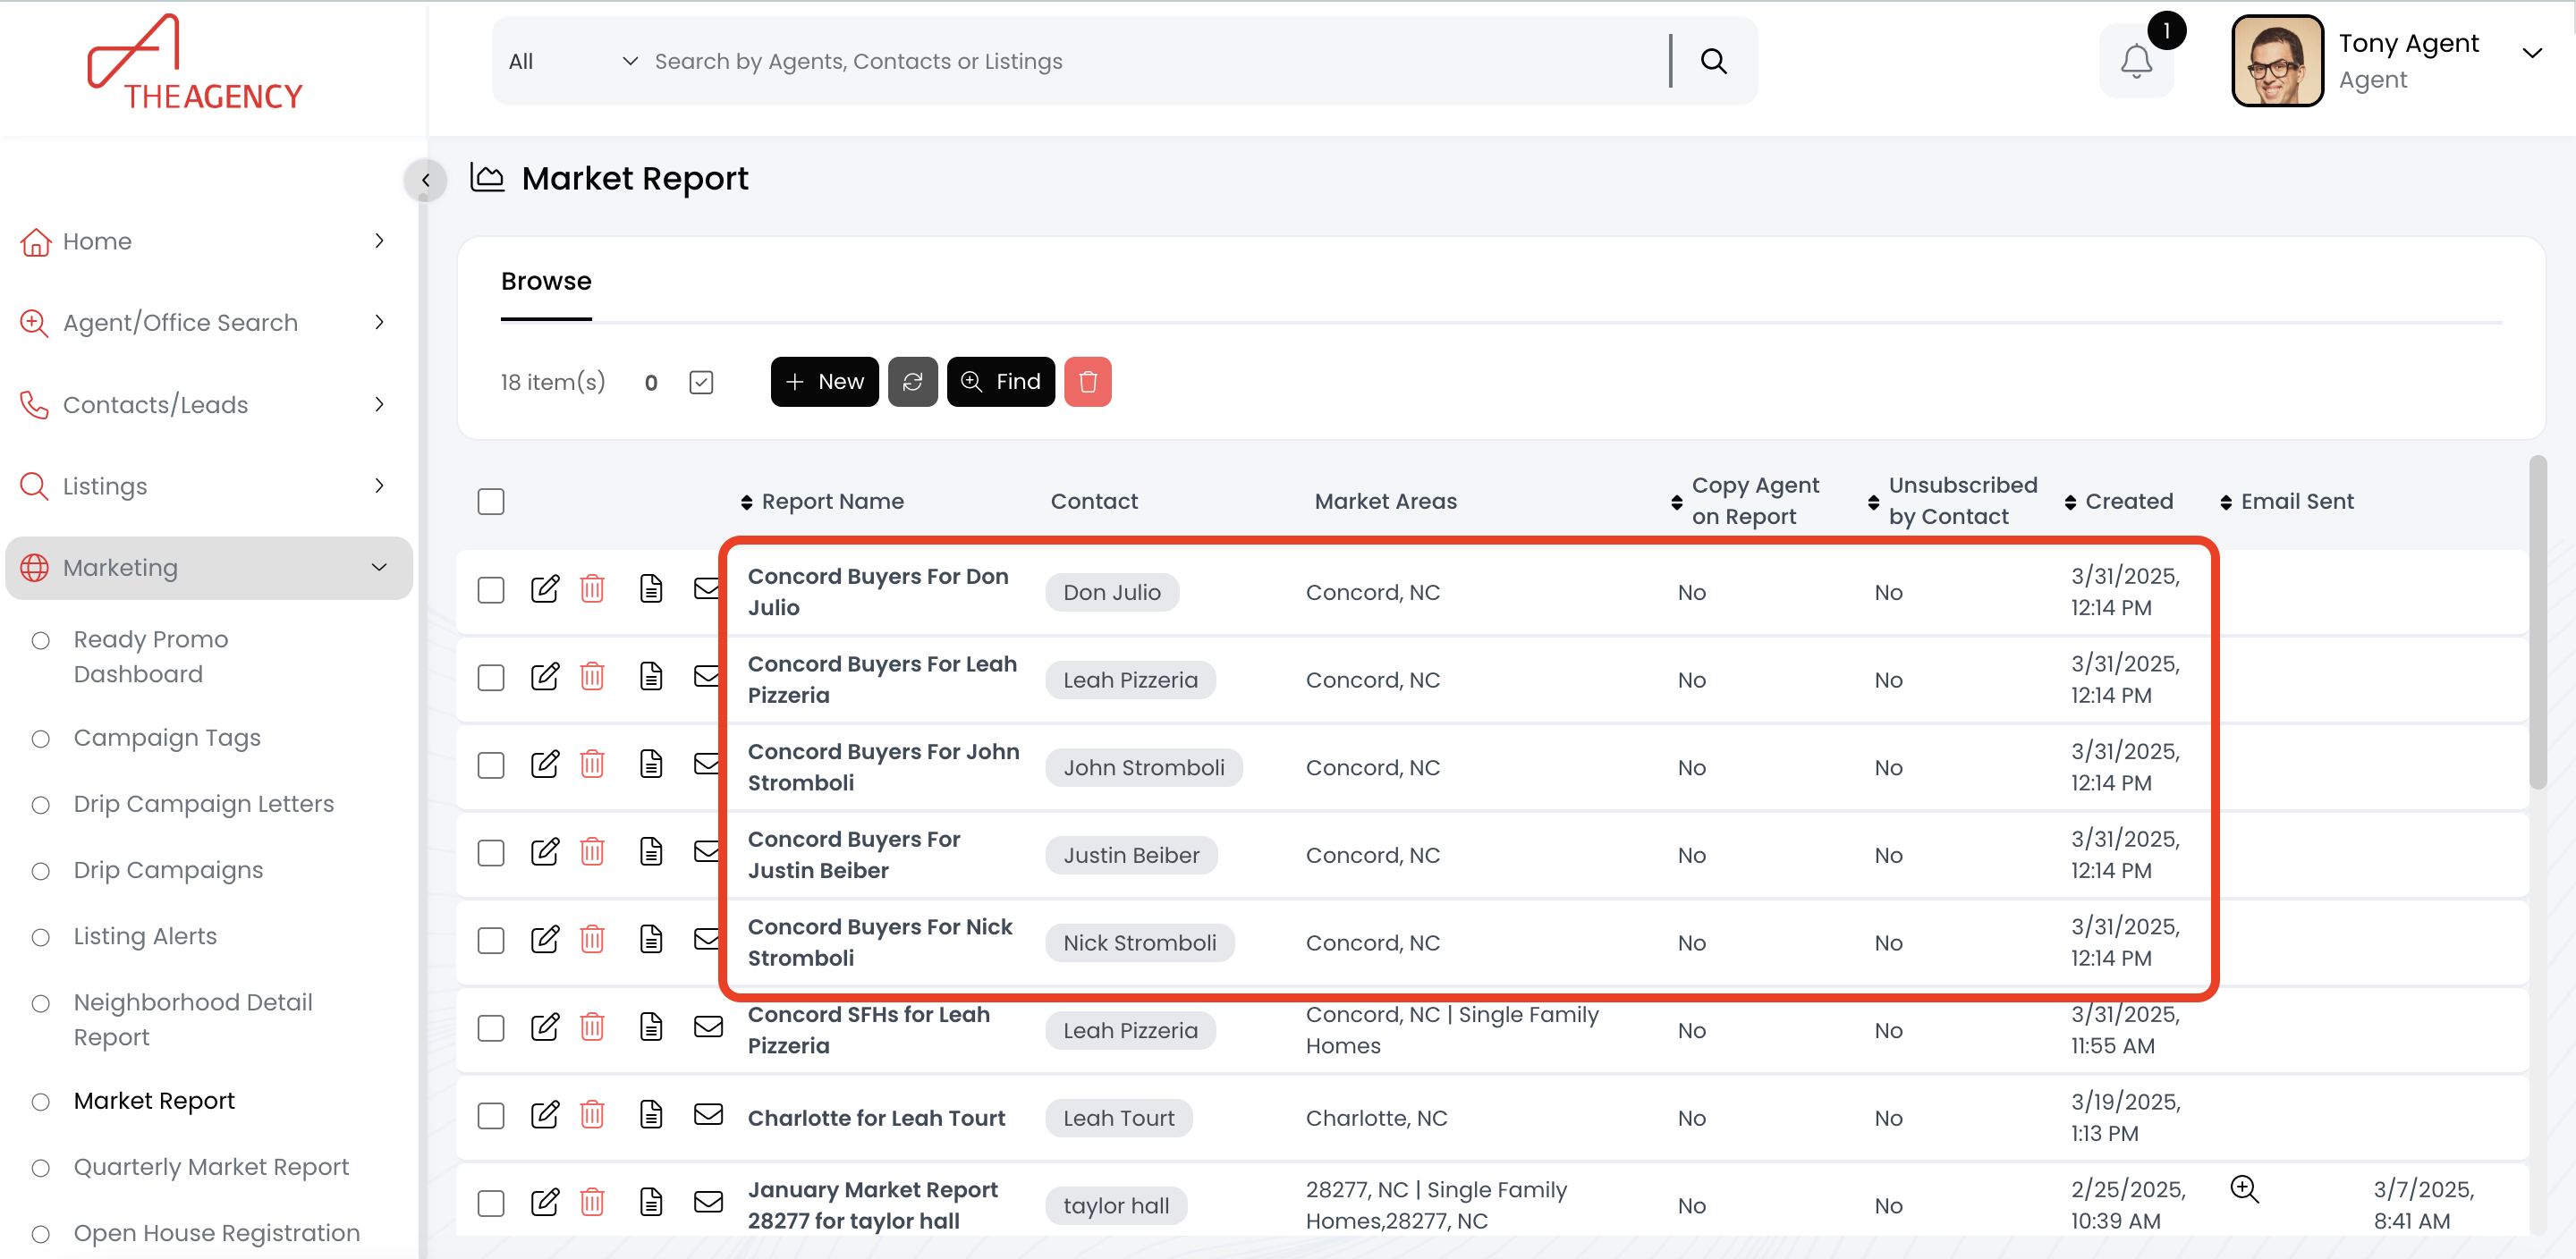Click the refresh icon button
Screen dimensions: 2576x1259
coord(912,382)
